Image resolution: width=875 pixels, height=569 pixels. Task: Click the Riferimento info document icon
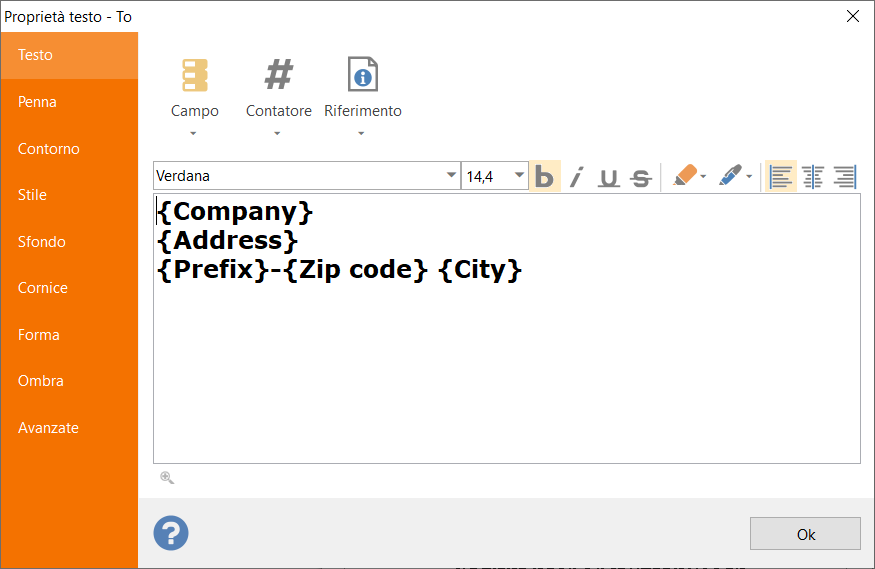pos(363,74)
